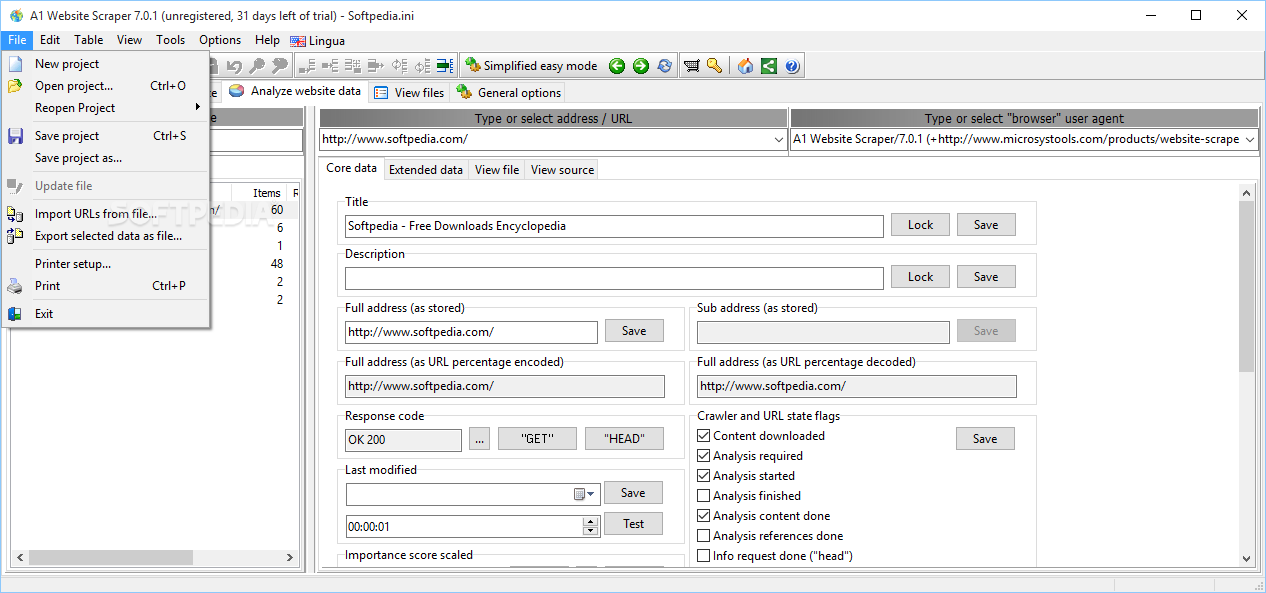Click the Test button
The height and width of the screenshot is (593, 1266).
click(634, 524)
